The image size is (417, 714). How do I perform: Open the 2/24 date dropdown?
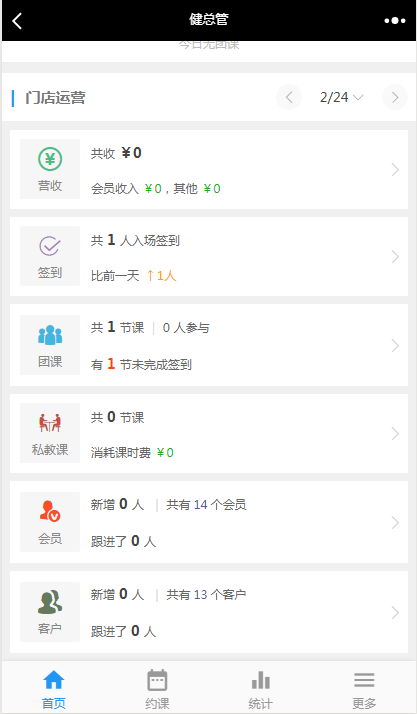pyautogui.click(x=341, y=97)
